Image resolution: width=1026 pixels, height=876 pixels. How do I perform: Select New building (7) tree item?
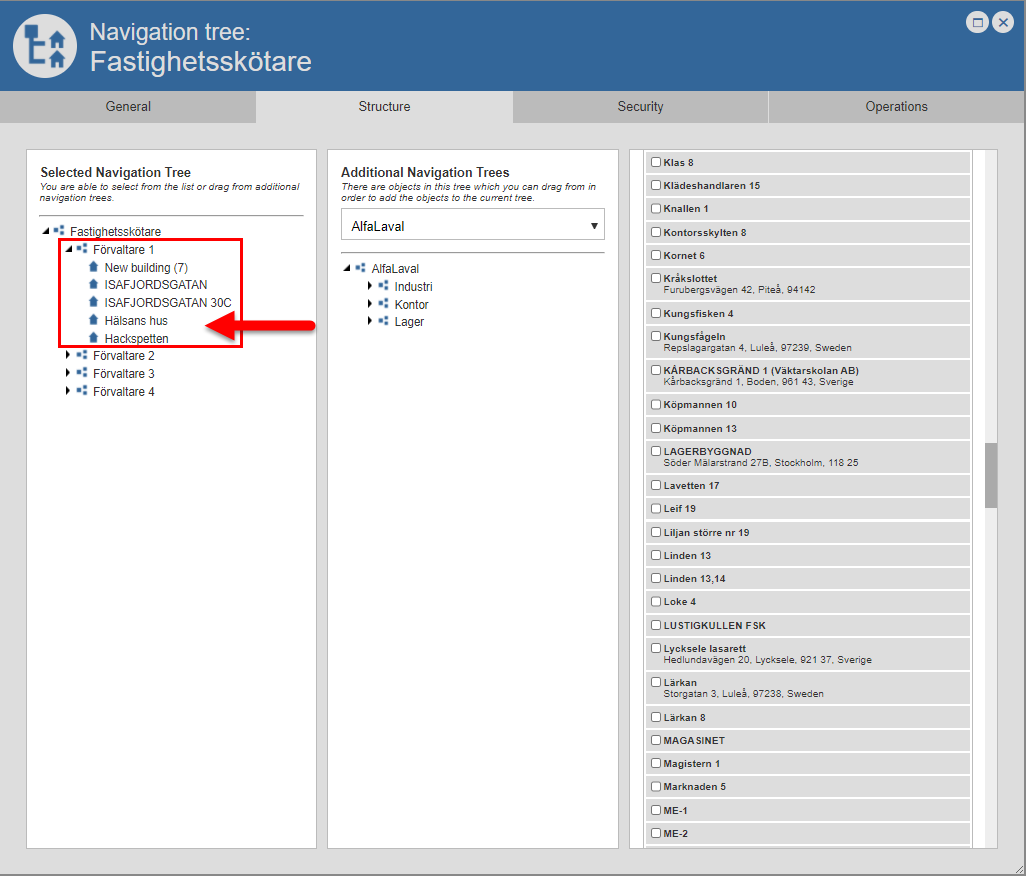click(x=146, y=268)
